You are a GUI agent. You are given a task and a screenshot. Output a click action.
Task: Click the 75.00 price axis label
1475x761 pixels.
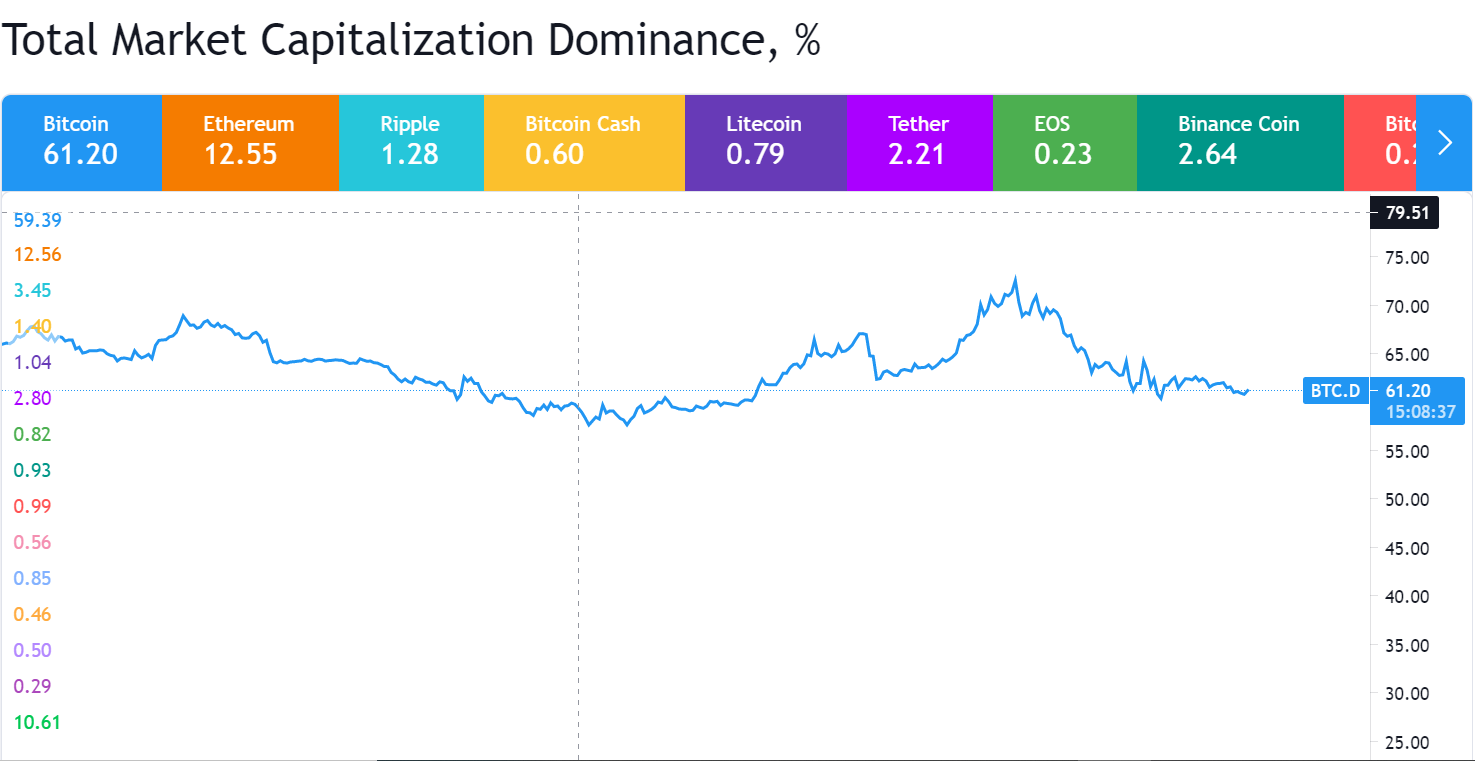pos(1407,258)
